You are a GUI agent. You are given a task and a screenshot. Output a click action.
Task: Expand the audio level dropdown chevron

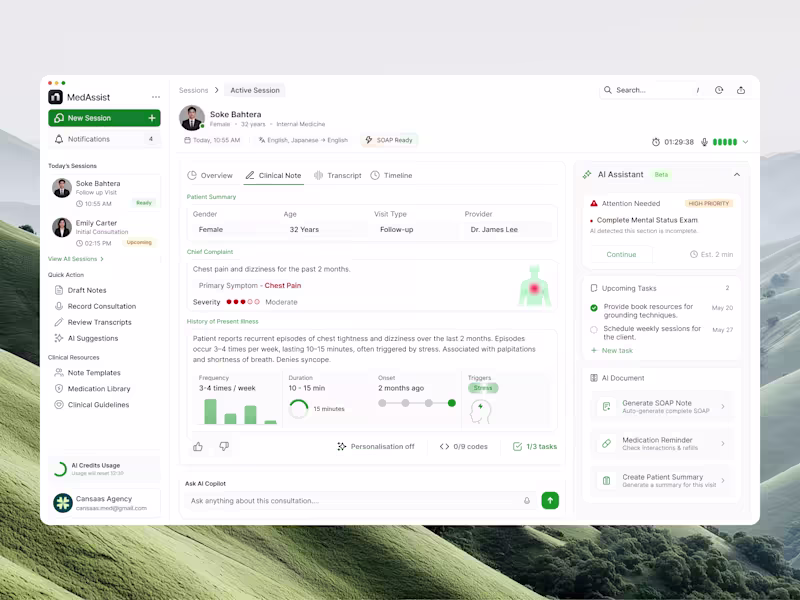pos(745,142)
